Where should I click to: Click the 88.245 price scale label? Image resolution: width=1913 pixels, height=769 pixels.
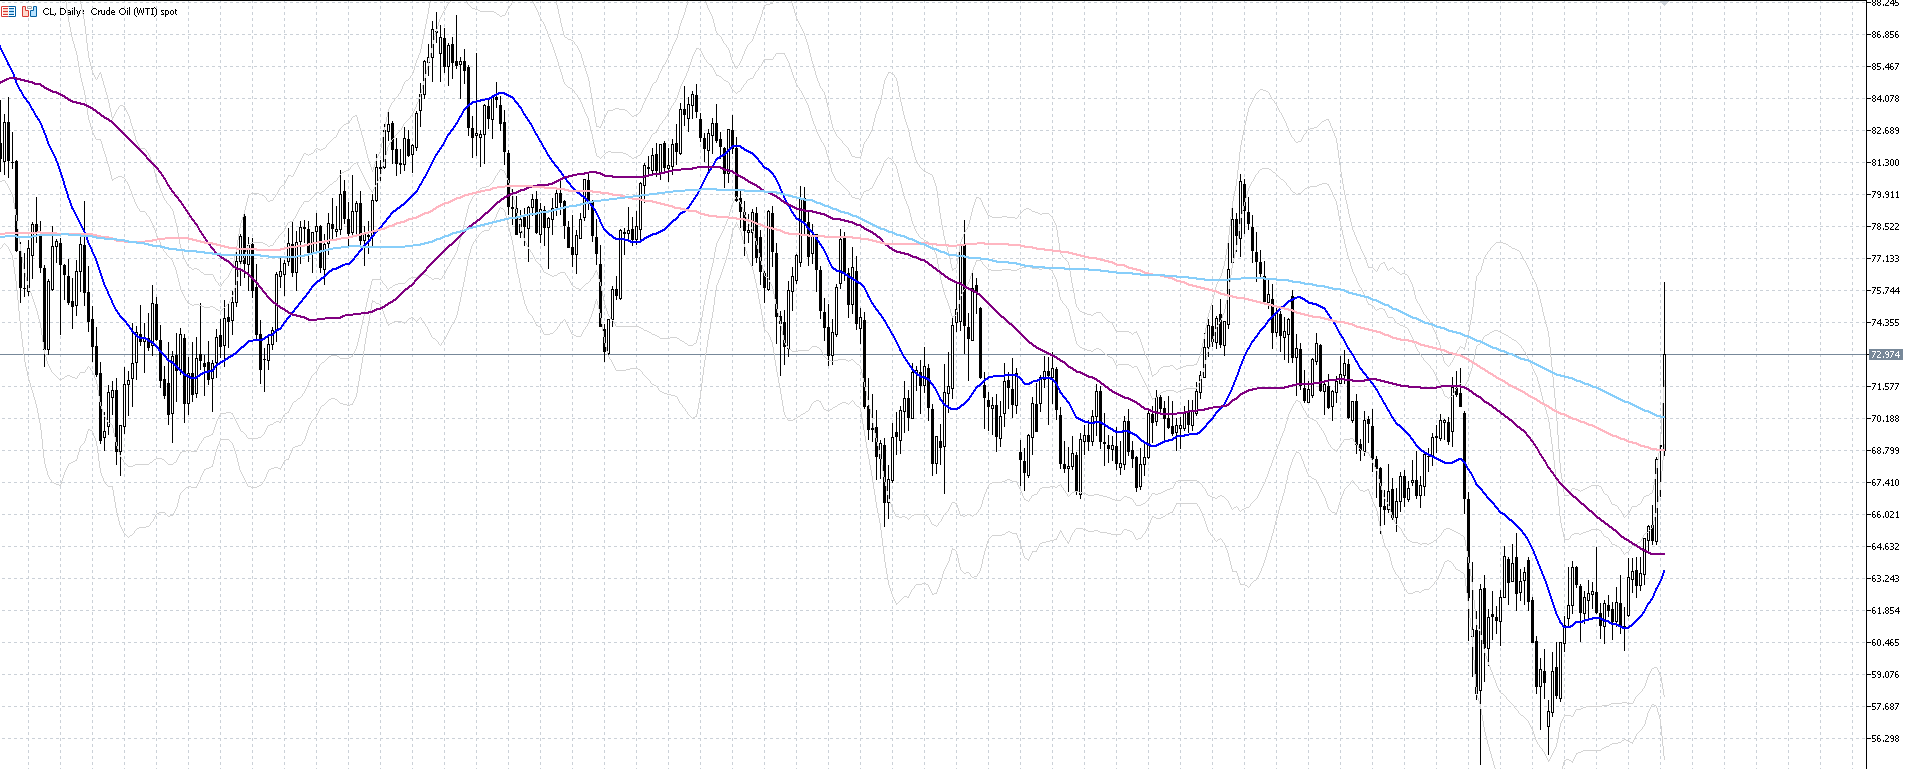pos(1885,4)
